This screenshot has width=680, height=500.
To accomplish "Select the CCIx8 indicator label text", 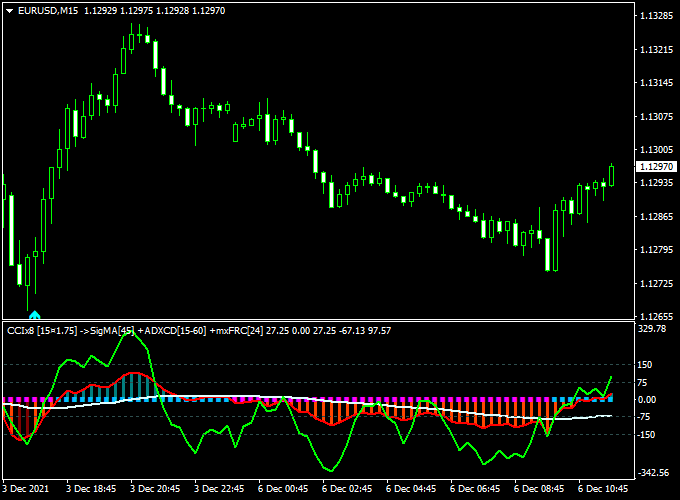I will coord(199,331).
